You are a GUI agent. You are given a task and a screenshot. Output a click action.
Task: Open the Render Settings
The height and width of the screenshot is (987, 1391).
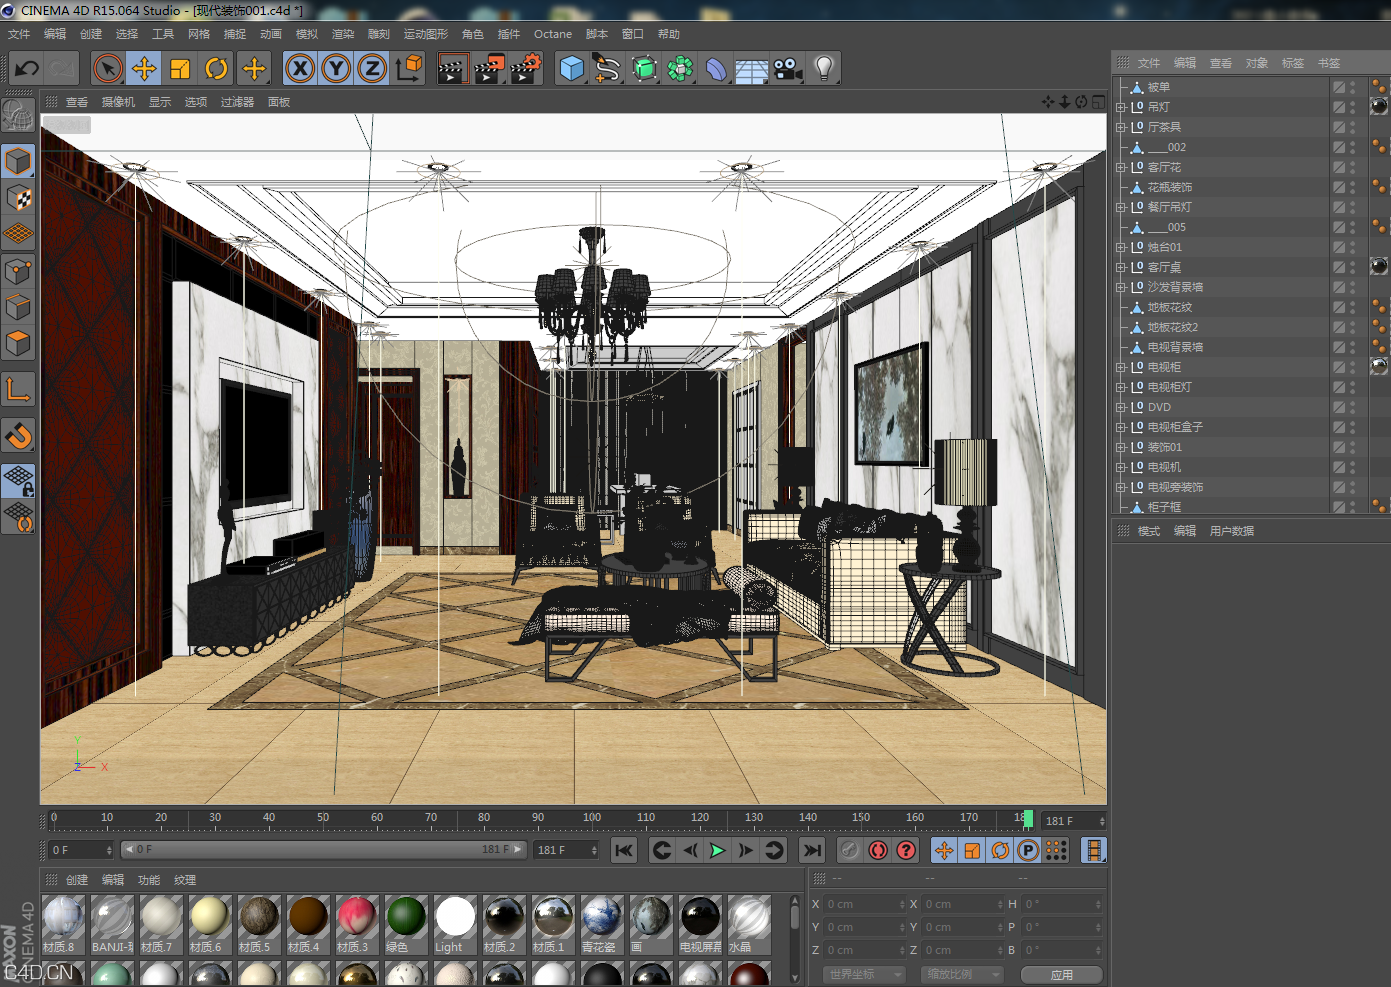click(526, 68)
